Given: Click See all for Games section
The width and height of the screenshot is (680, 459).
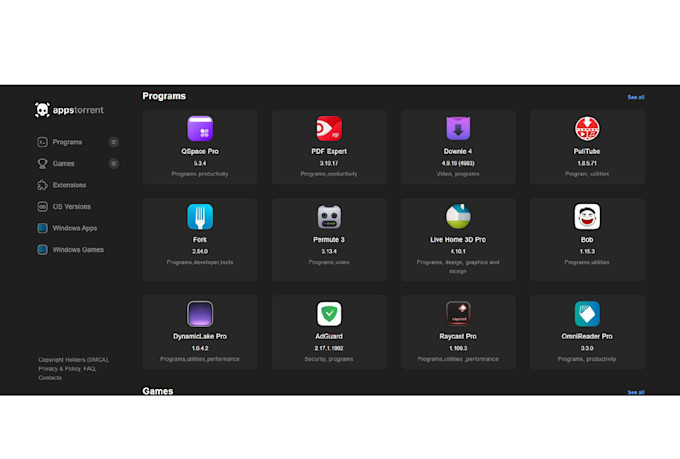Looking at the screenshot, I should (636, 392).
